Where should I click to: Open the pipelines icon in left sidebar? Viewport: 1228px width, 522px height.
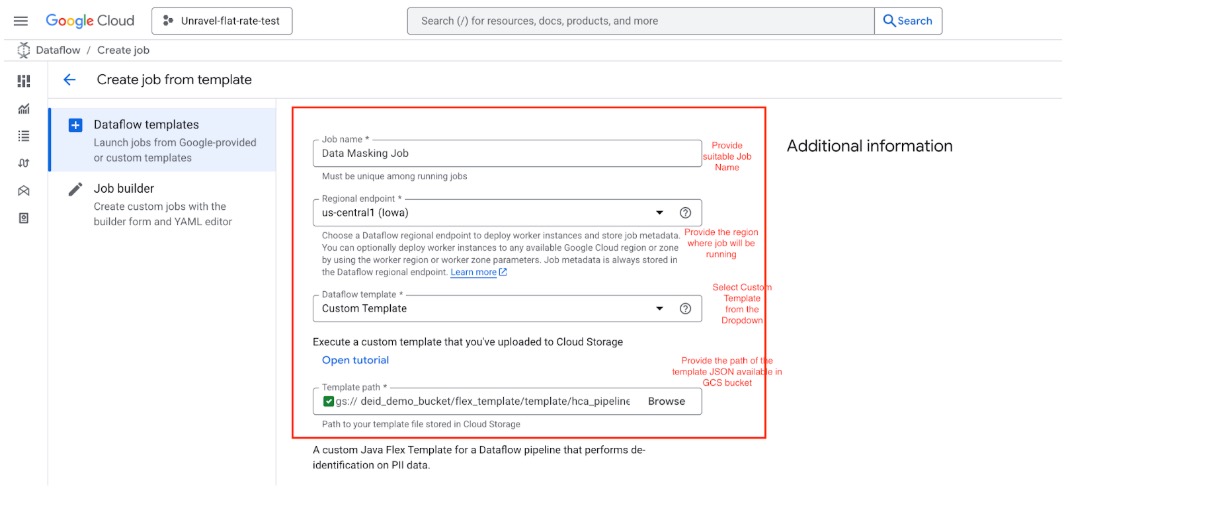[x=24, y=163]
